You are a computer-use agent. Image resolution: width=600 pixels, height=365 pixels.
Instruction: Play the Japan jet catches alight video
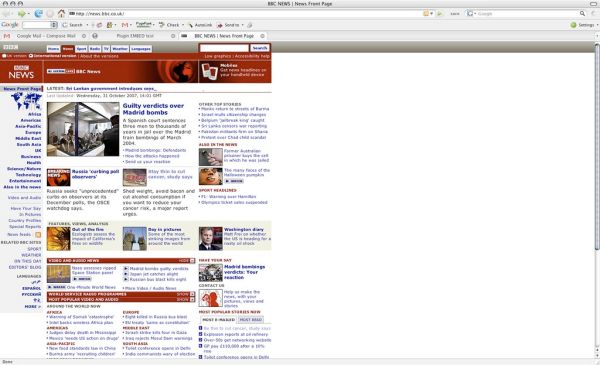click(x=126, y=274)
